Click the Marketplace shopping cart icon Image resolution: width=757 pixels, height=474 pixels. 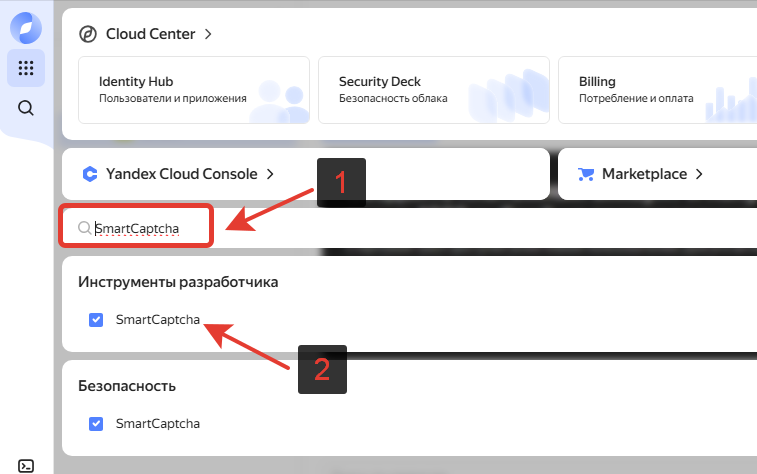click(x=587, y=174)
